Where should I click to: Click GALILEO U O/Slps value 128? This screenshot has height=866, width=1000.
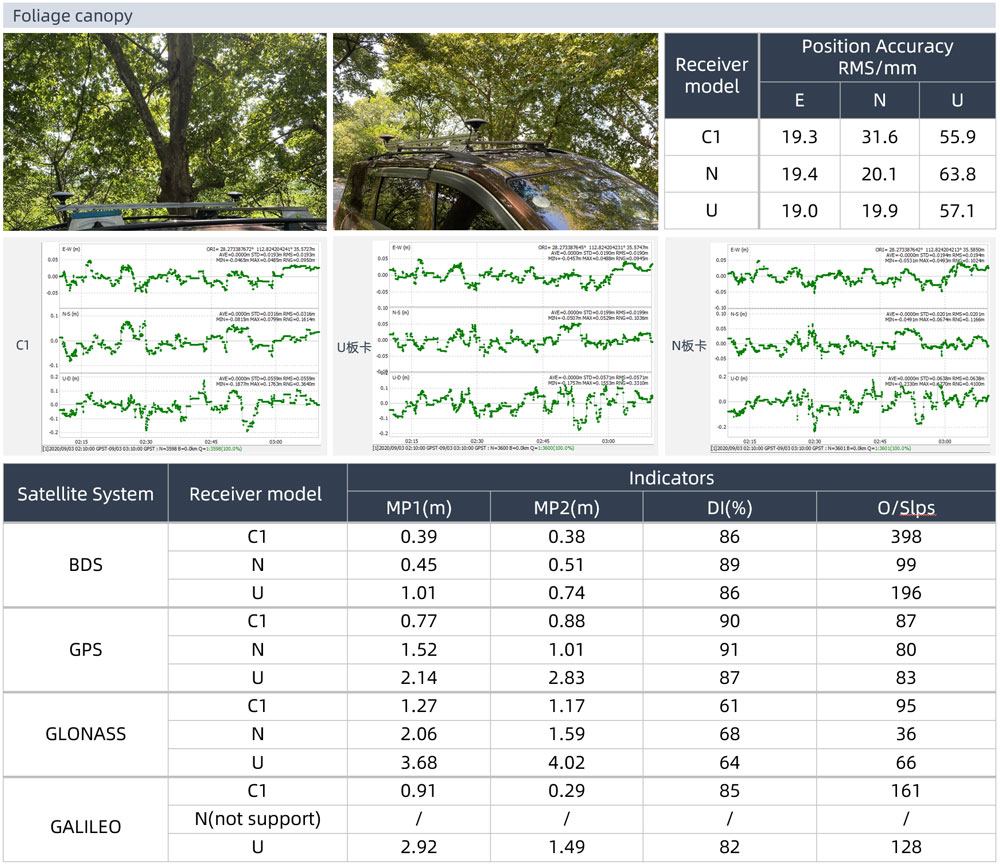[x=906, y=847]
